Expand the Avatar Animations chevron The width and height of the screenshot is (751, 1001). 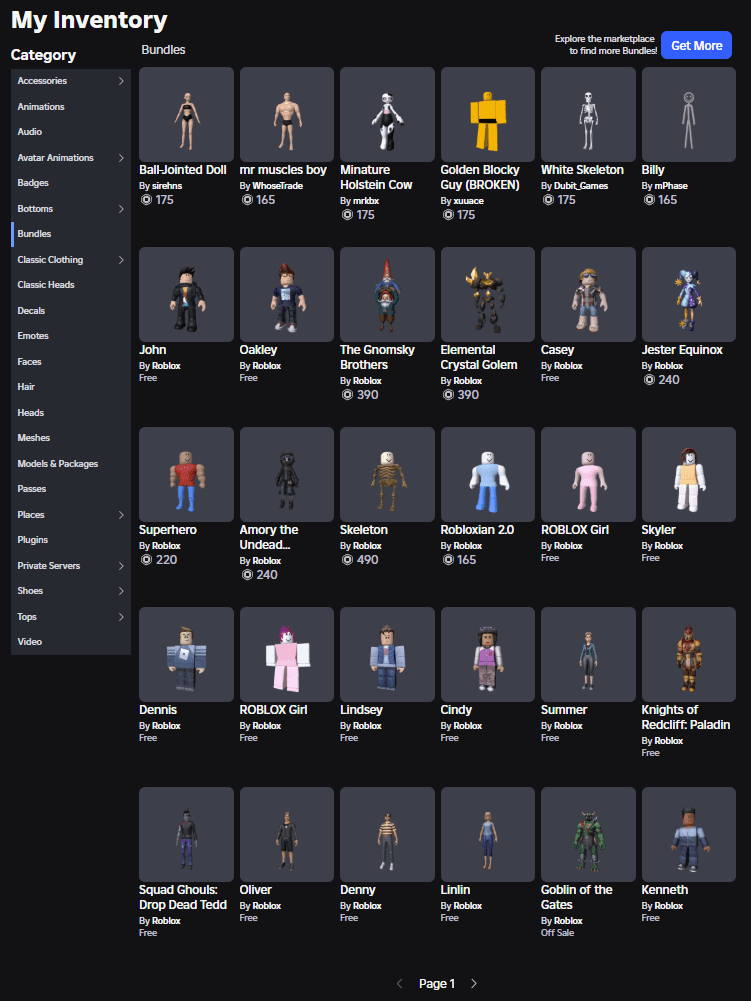tap(121, 158)
